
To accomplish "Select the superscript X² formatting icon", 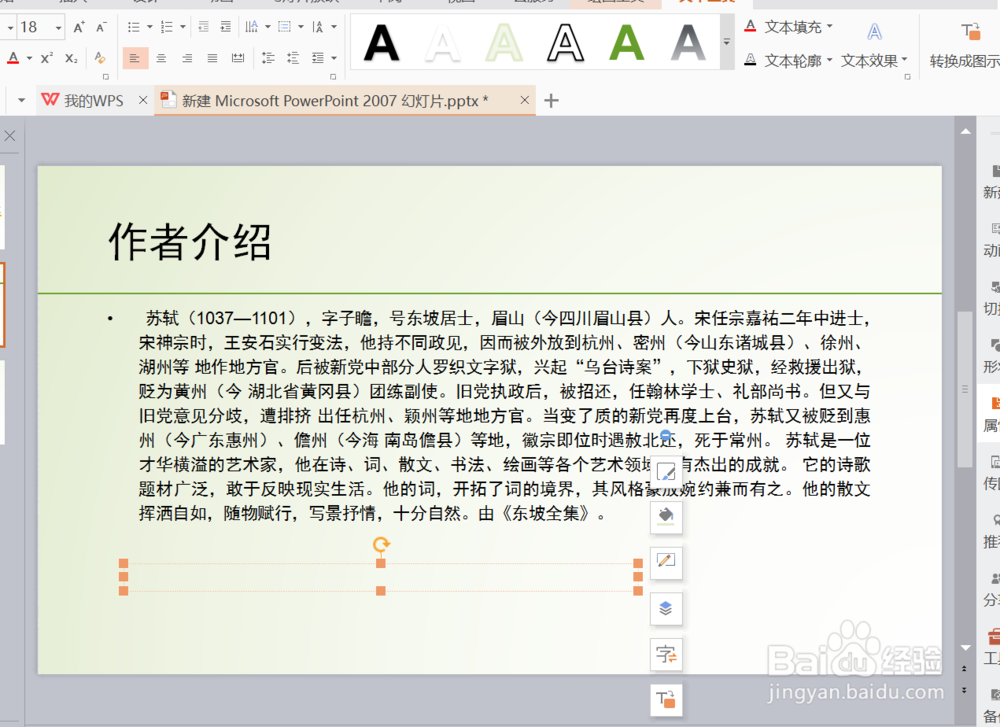I will (47, 56).
